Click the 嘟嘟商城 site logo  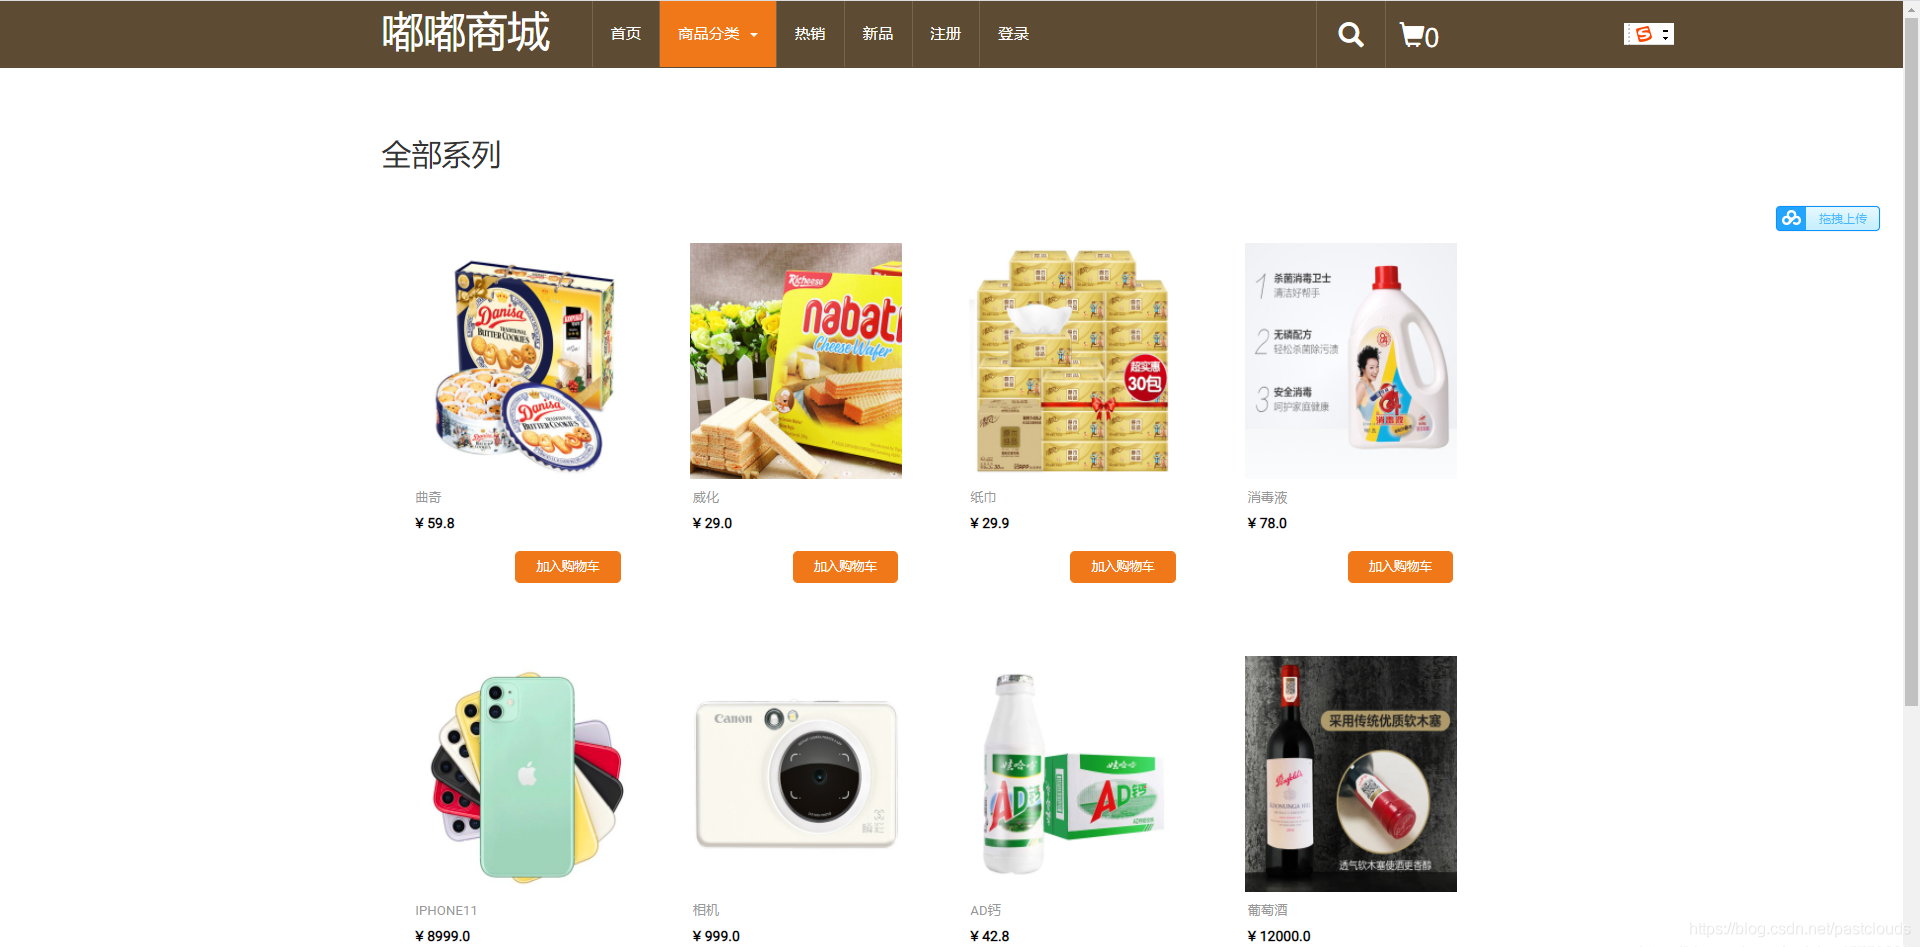466,33
